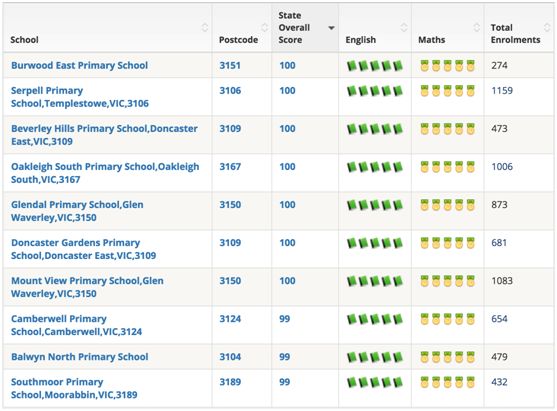This screenshot has width=557, height=411.
Task: Open Burwood East Primary School link
Action: click(x=80, y=66)
